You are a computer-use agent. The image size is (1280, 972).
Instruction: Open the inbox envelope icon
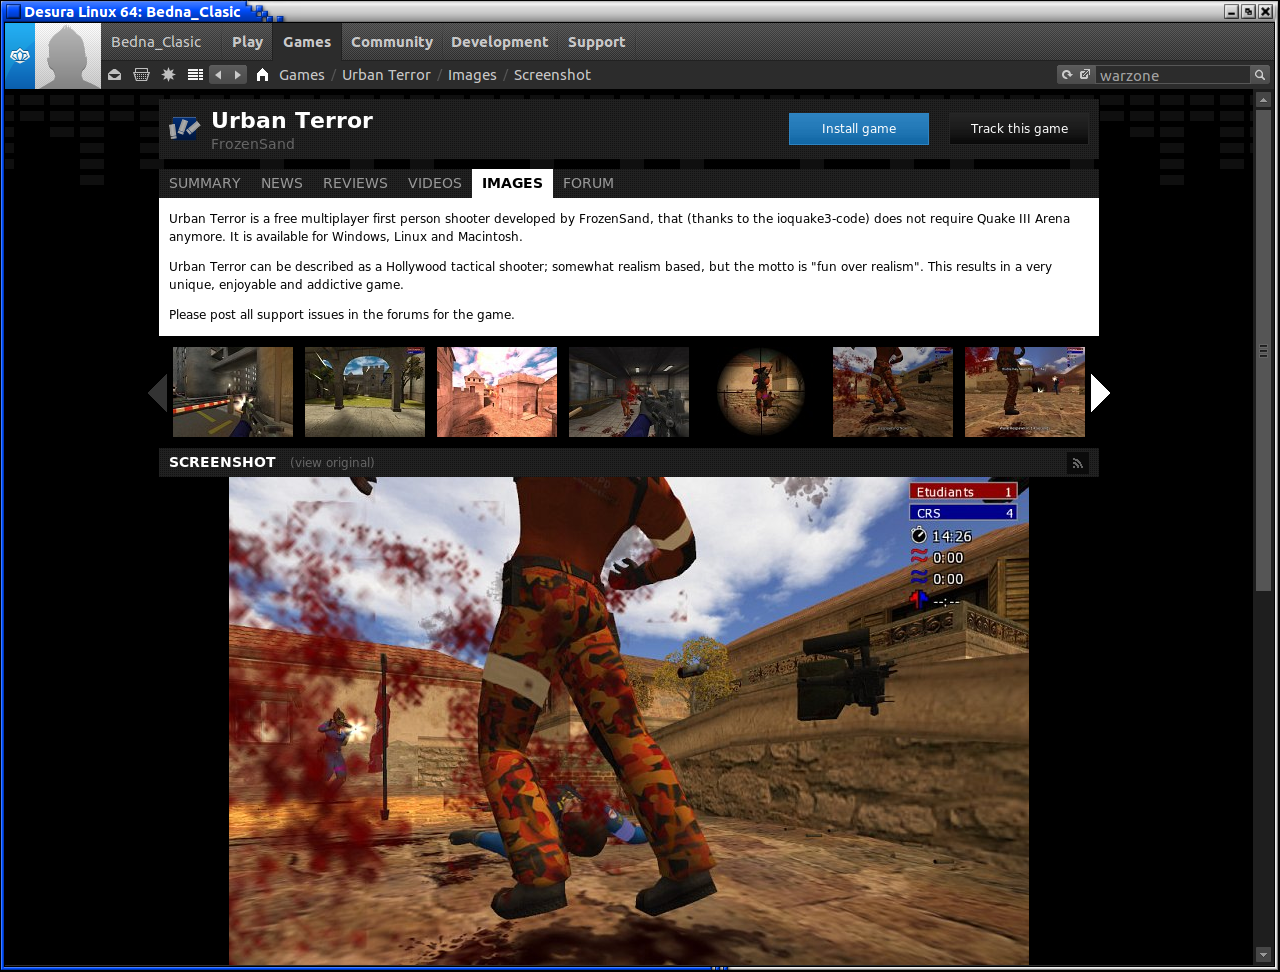pos(115,75)
